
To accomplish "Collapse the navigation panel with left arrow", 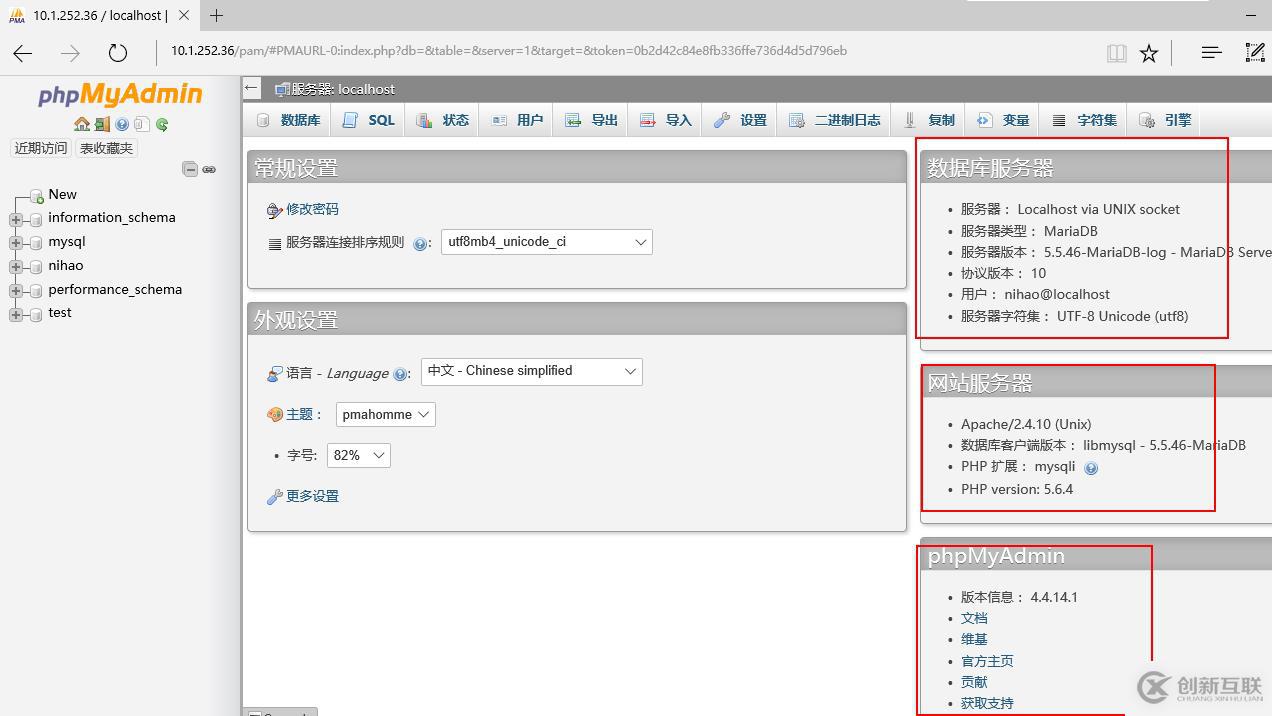I will click(251, 87).
